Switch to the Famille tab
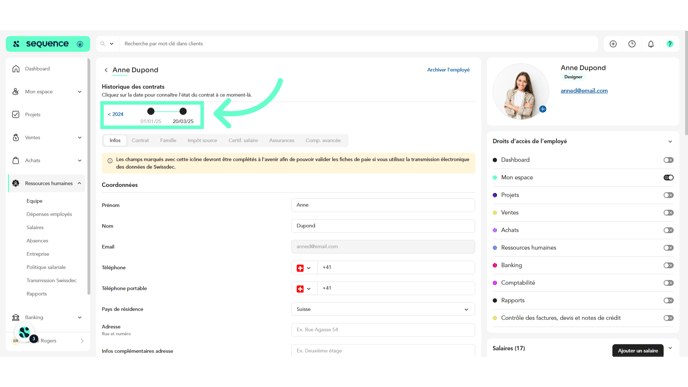This screenshot has height=387, width=688. click(168, 140)
